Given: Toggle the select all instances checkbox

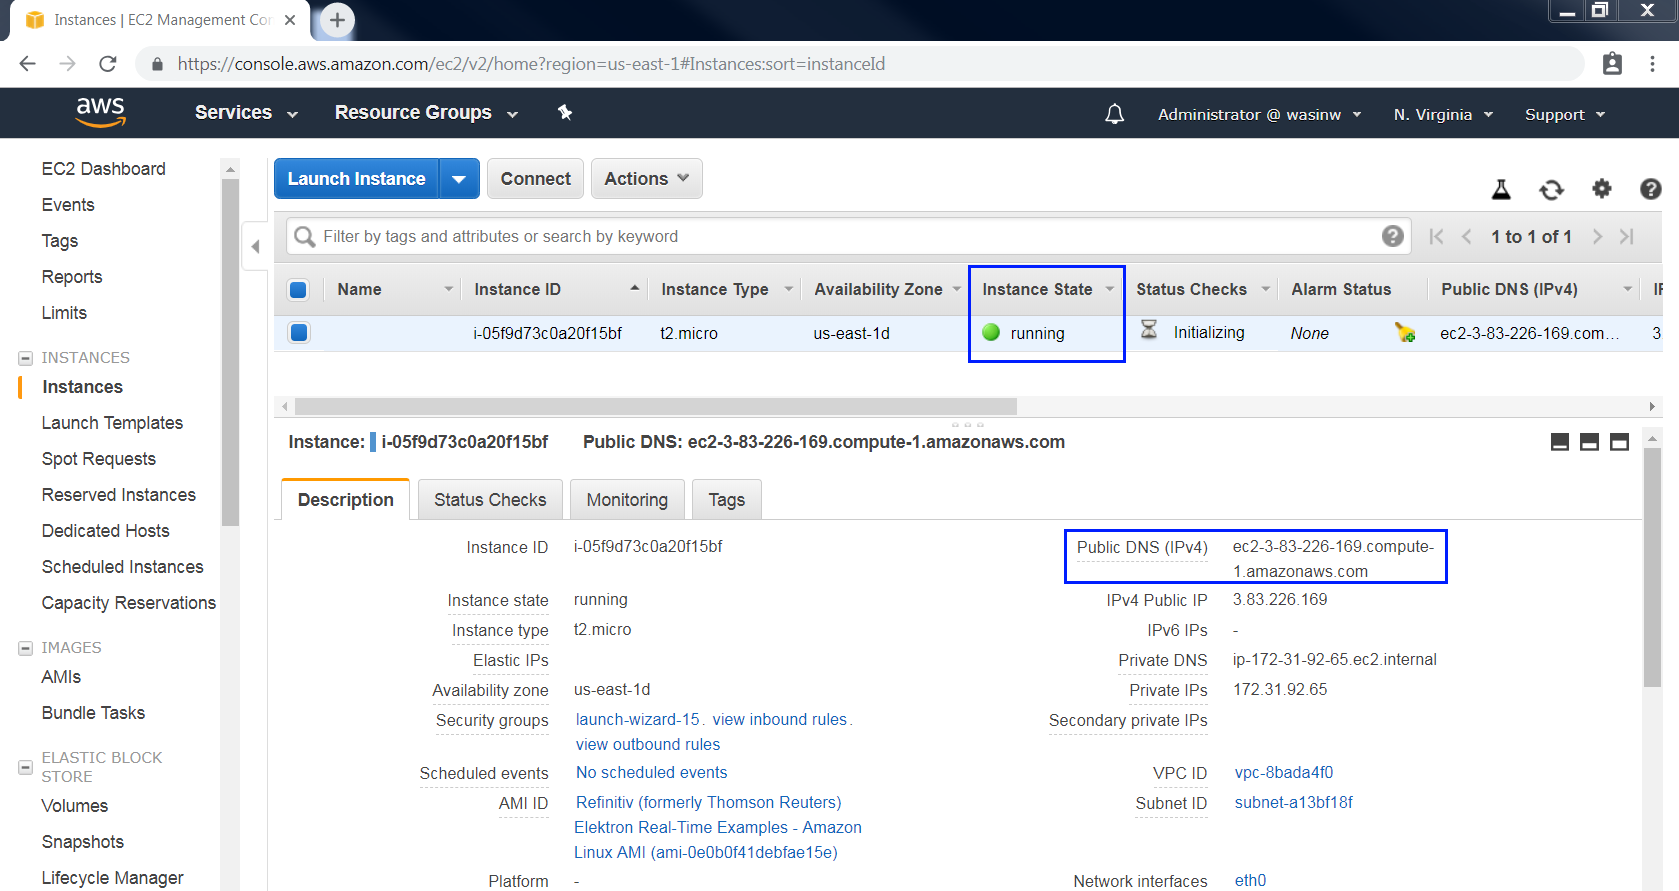Looking at the screenshot, I should click(x=298, y=290).
